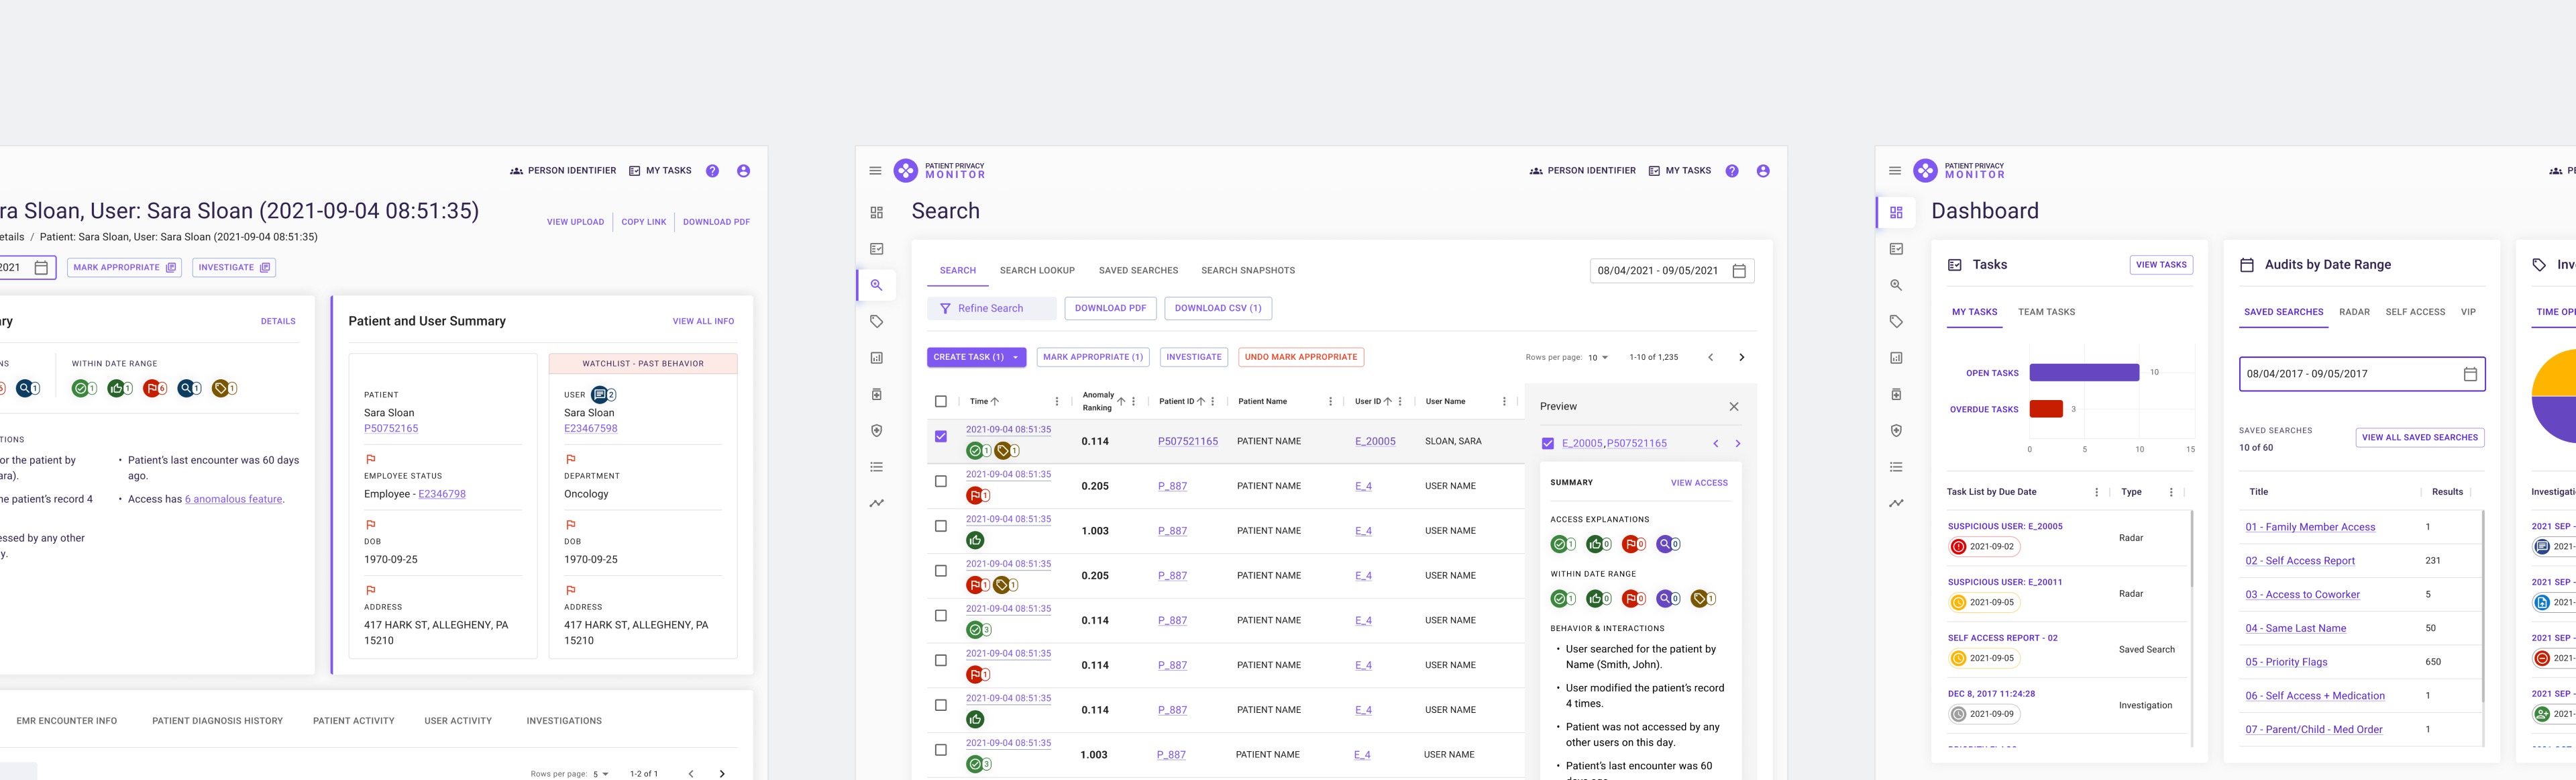This screenshot has width=2576, height=780.
Task: Uncheck the SLOAN, SARA row checkbox
Action: [941, 437]
